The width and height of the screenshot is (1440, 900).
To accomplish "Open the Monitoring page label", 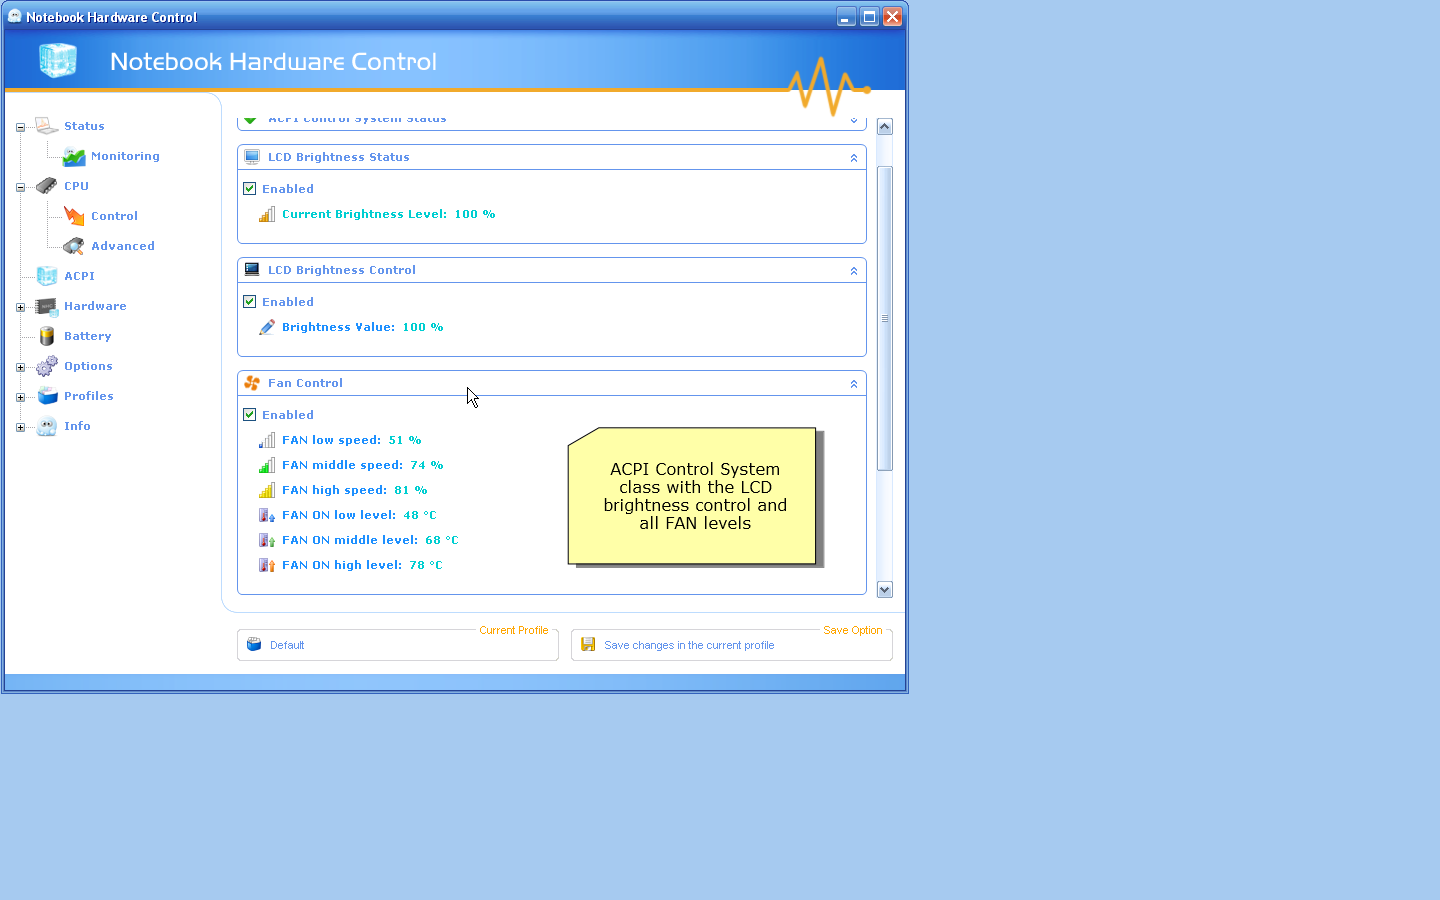I will pos(125,156).
